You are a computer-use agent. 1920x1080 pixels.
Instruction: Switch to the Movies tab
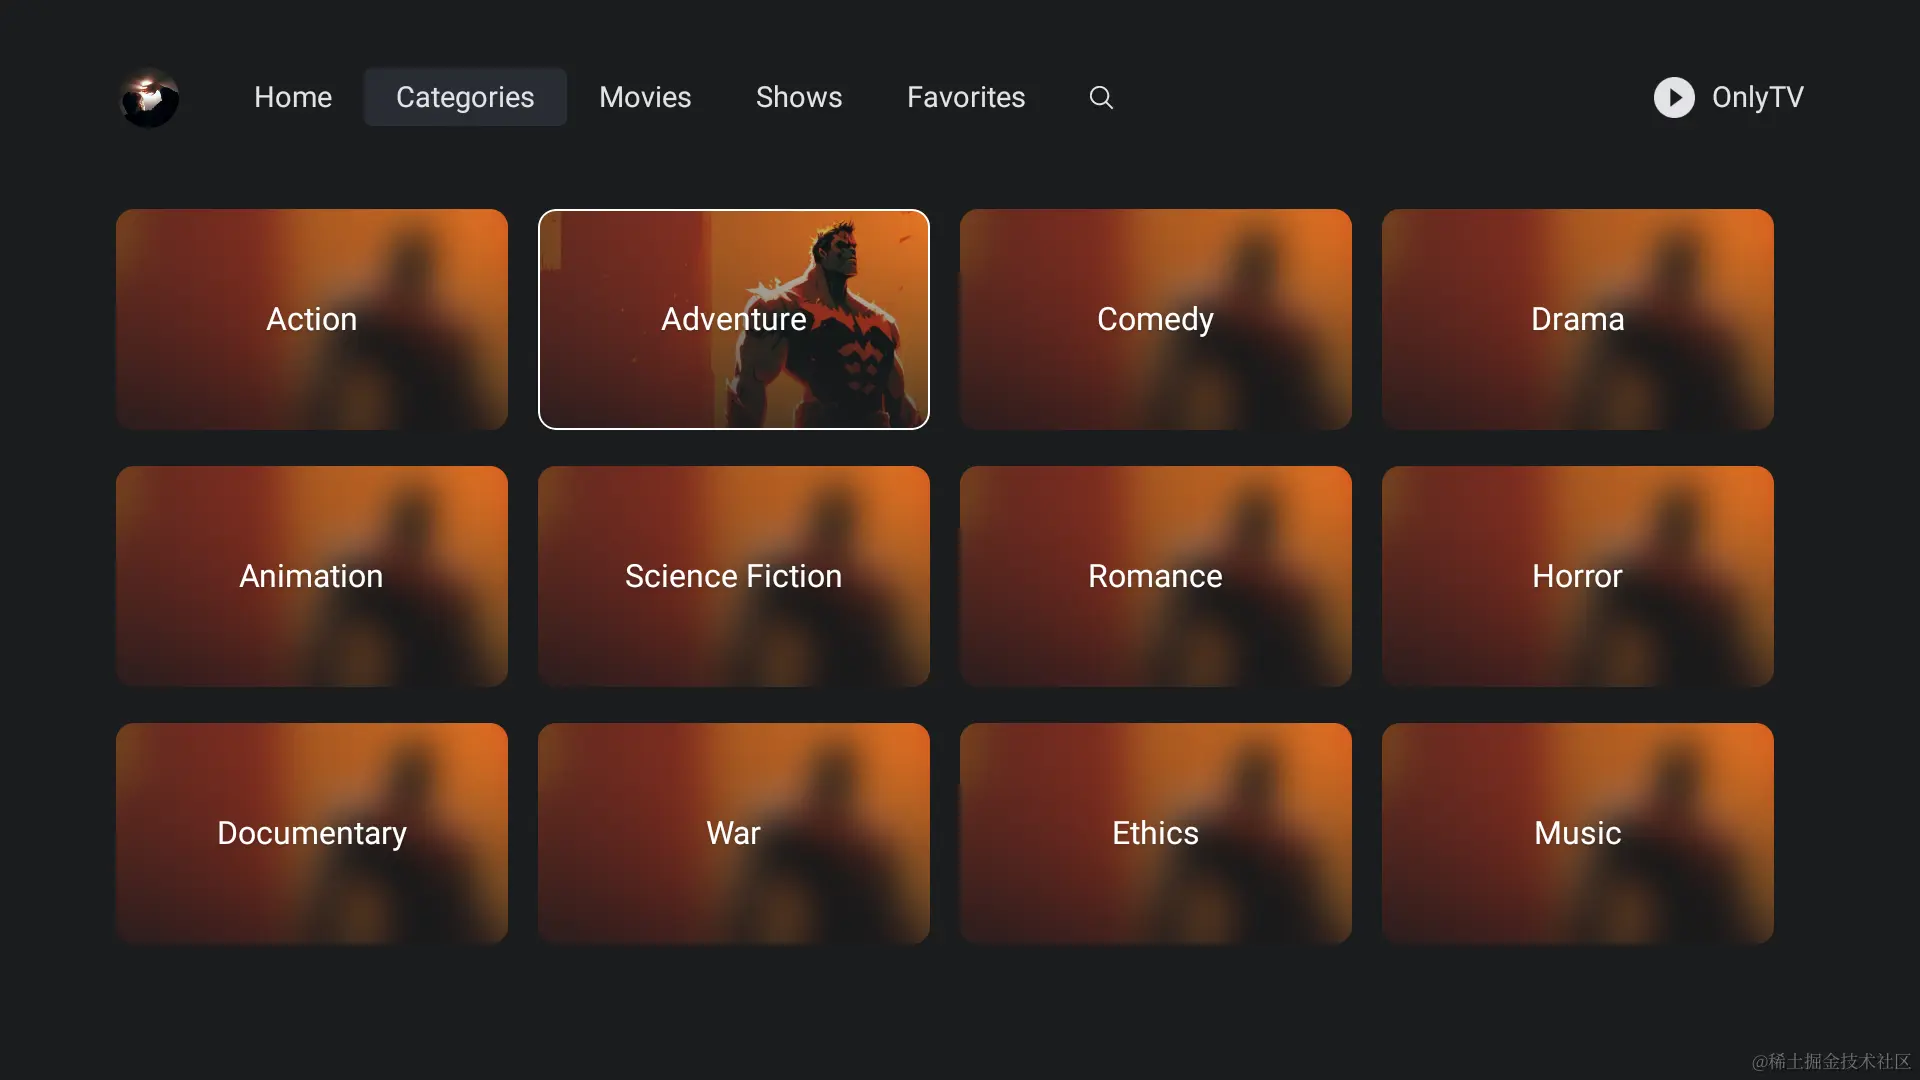click(645, 97)
